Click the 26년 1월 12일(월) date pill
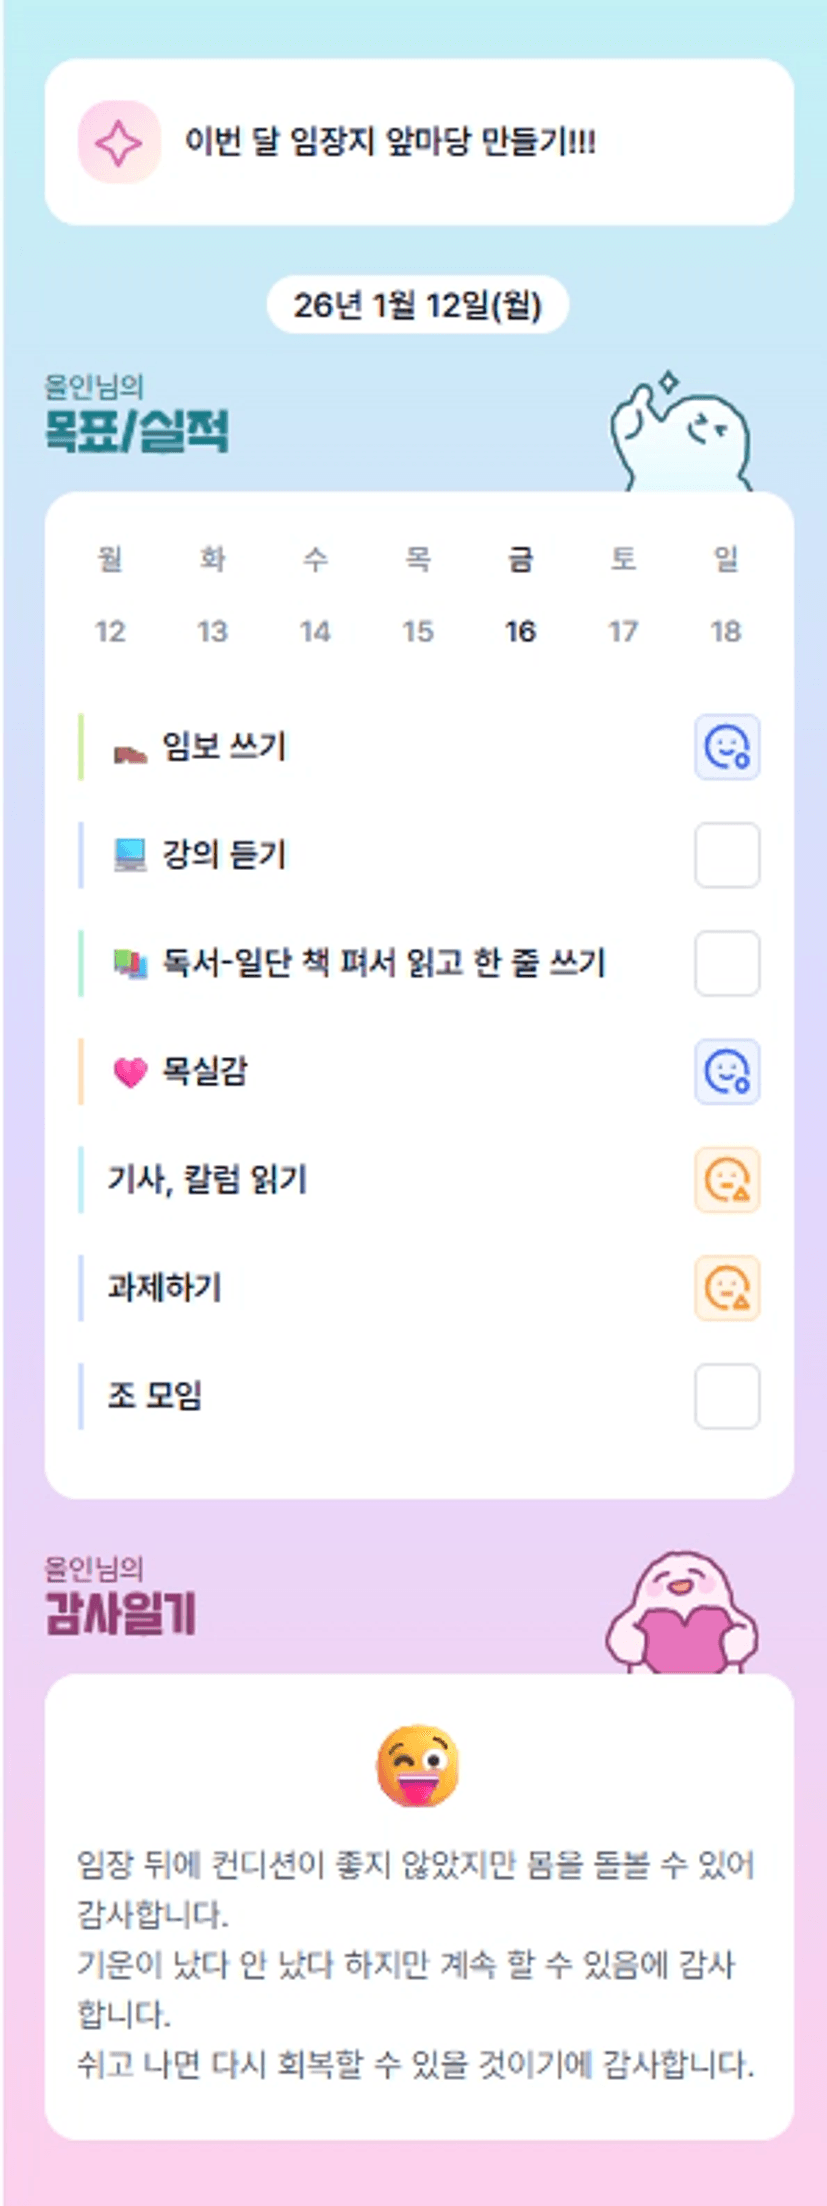The width and height of the screenshot is (827, 2206). click(x=417, y=305)
